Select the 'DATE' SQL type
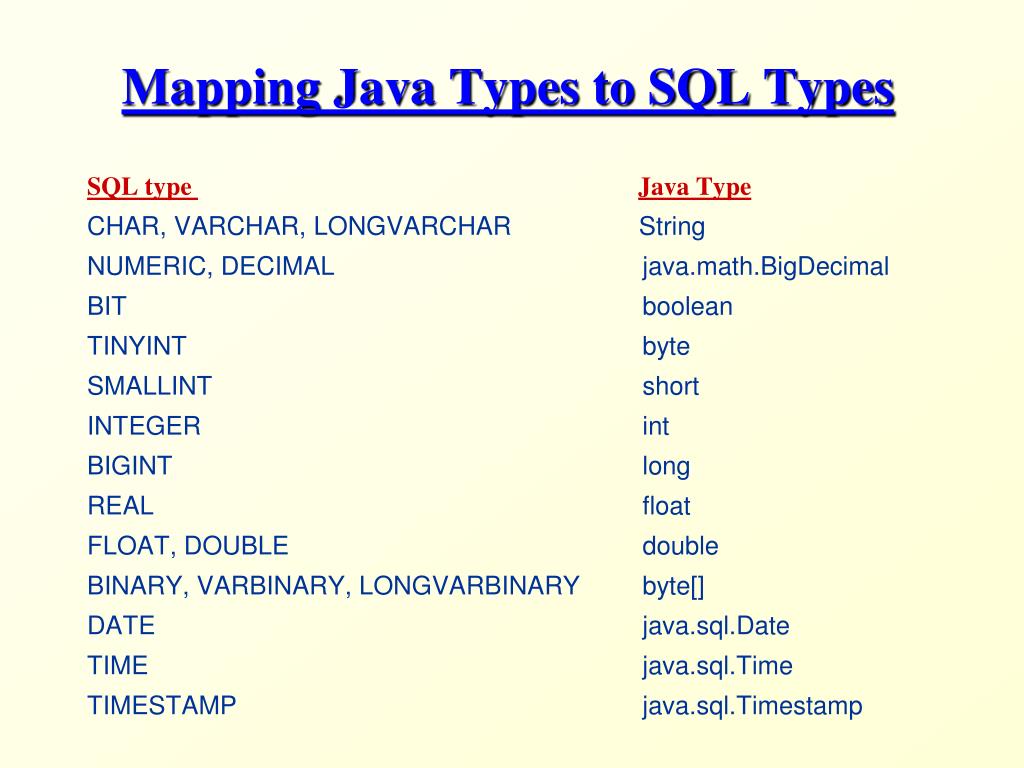This screenshot has width=1024, height=768. 121,626
